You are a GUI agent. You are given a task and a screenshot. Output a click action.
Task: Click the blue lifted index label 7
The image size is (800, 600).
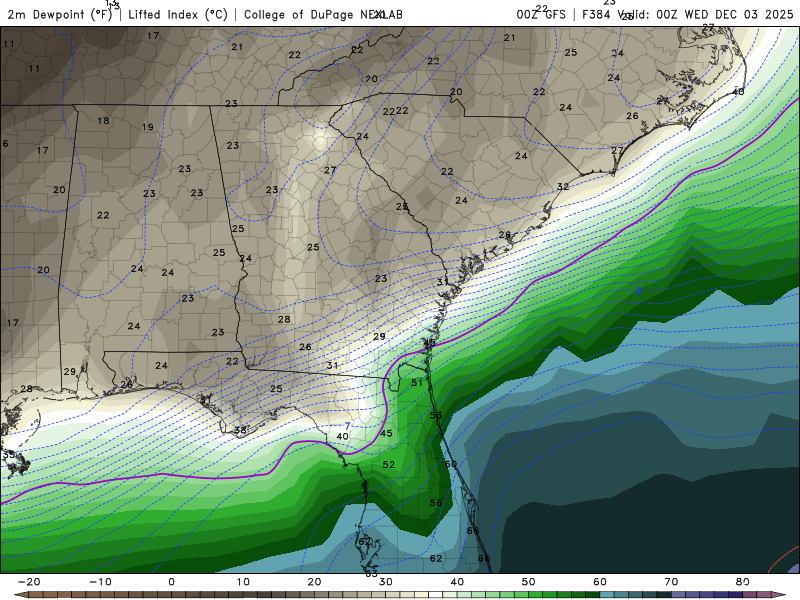pos(347,426)
